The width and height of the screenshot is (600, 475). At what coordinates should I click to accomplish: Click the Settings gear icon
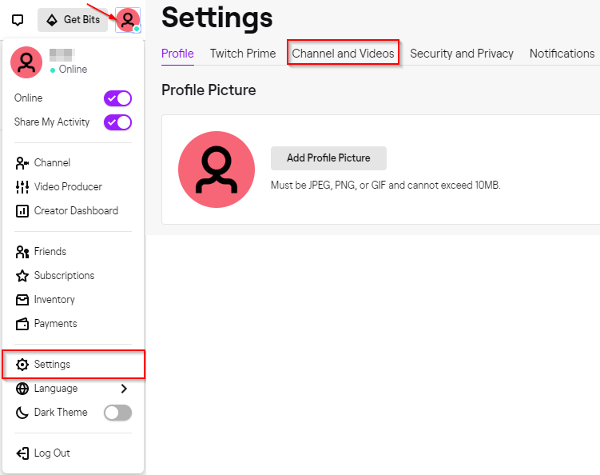point(22,365)
